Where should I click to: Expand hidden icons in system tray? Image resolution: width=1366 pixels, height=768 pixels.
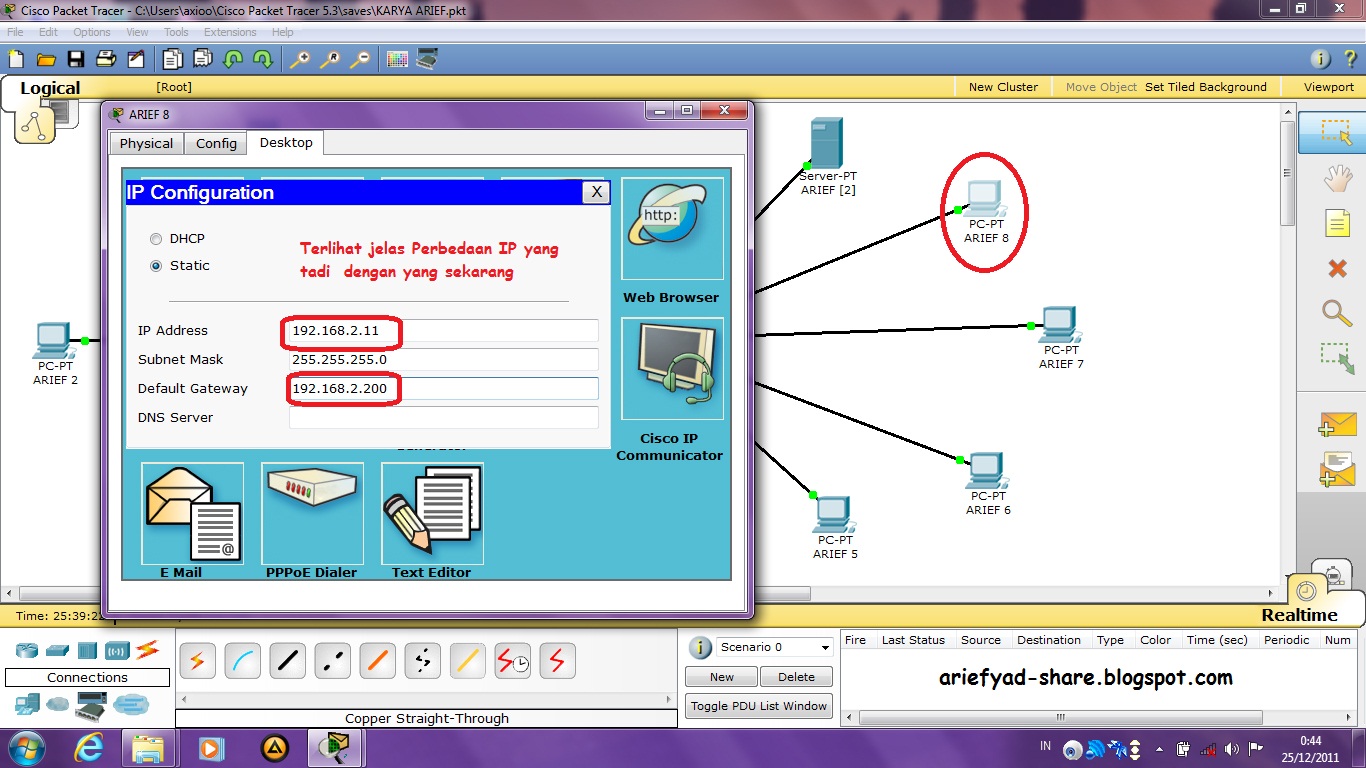[x=1159, y=747]
